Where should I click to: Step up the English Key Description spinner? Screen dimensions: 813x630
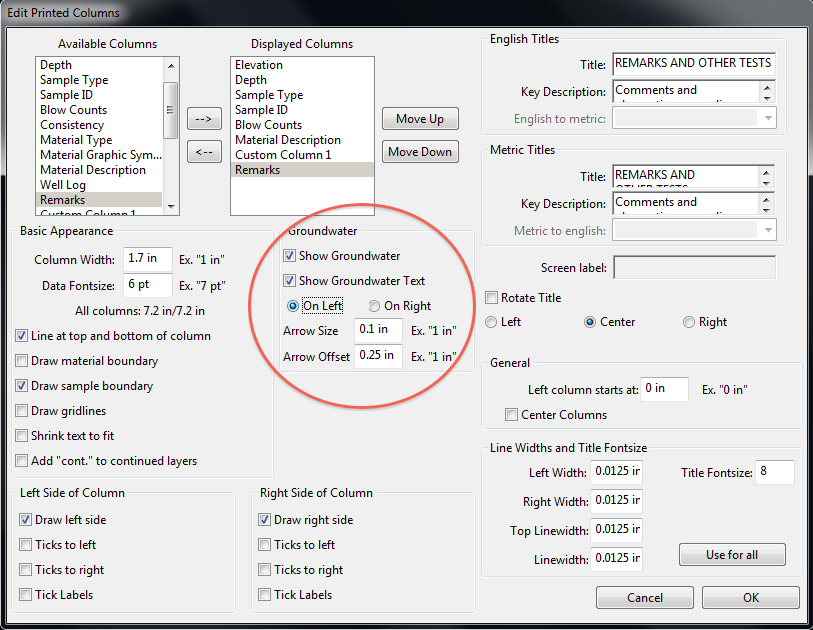[767, 87]
